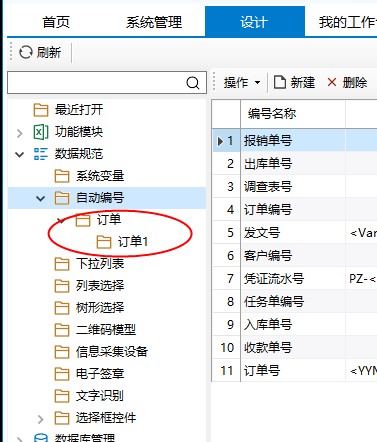Select the 报销单号 table cell
377x442 pixels.
(293, 141)
